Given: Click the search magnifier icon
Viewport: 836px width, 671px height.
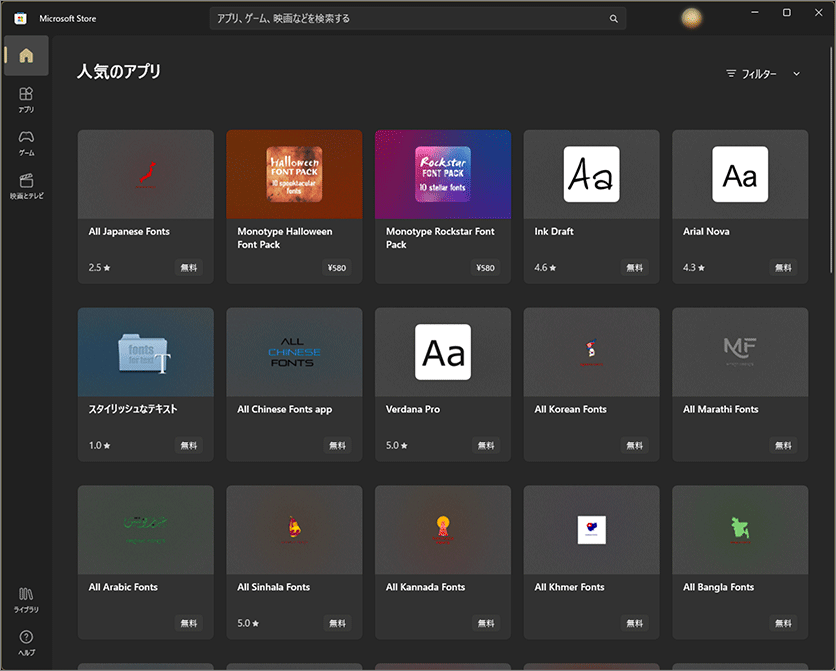Looking at the screenshot, I should (x=614, y=19).
